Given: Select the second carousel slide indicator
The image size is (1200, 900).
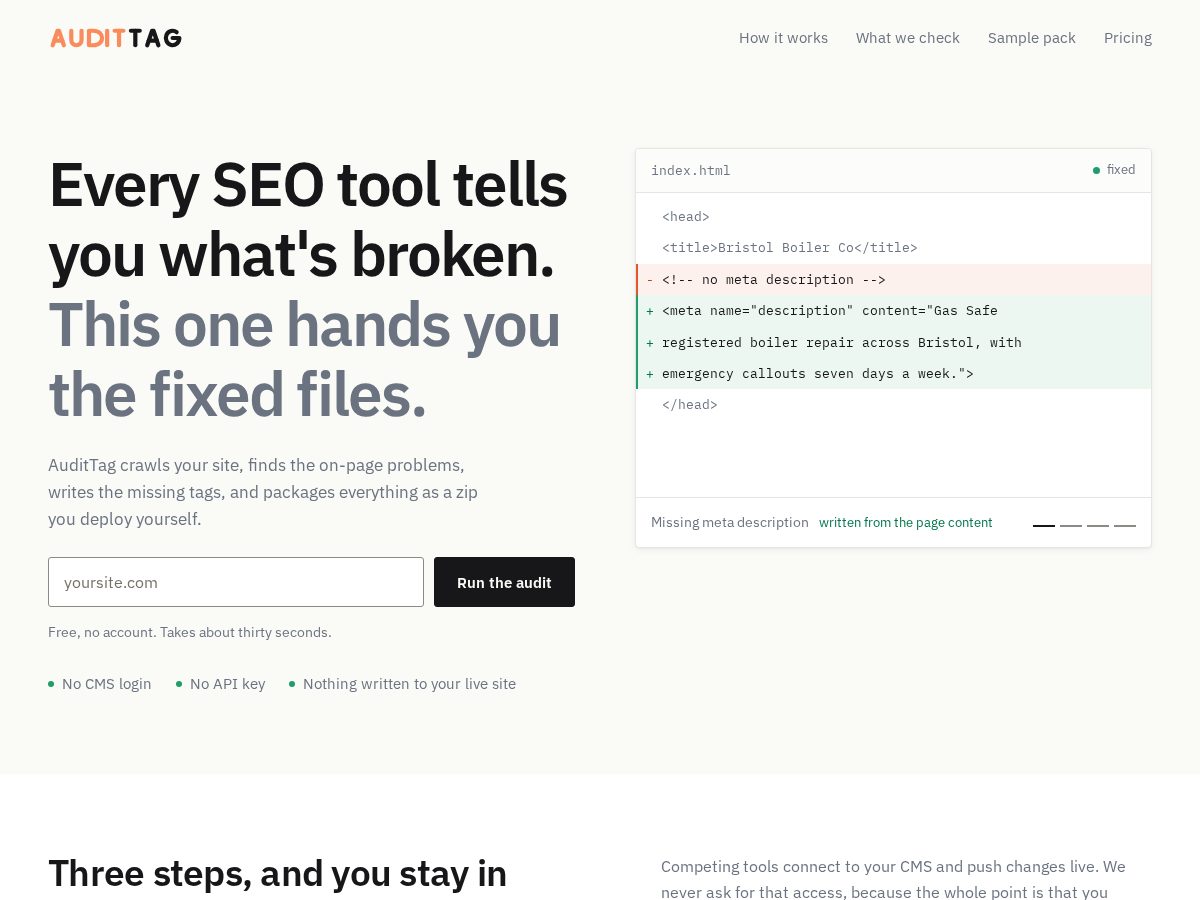Looking at the screenshot, I should (1071, 525).
